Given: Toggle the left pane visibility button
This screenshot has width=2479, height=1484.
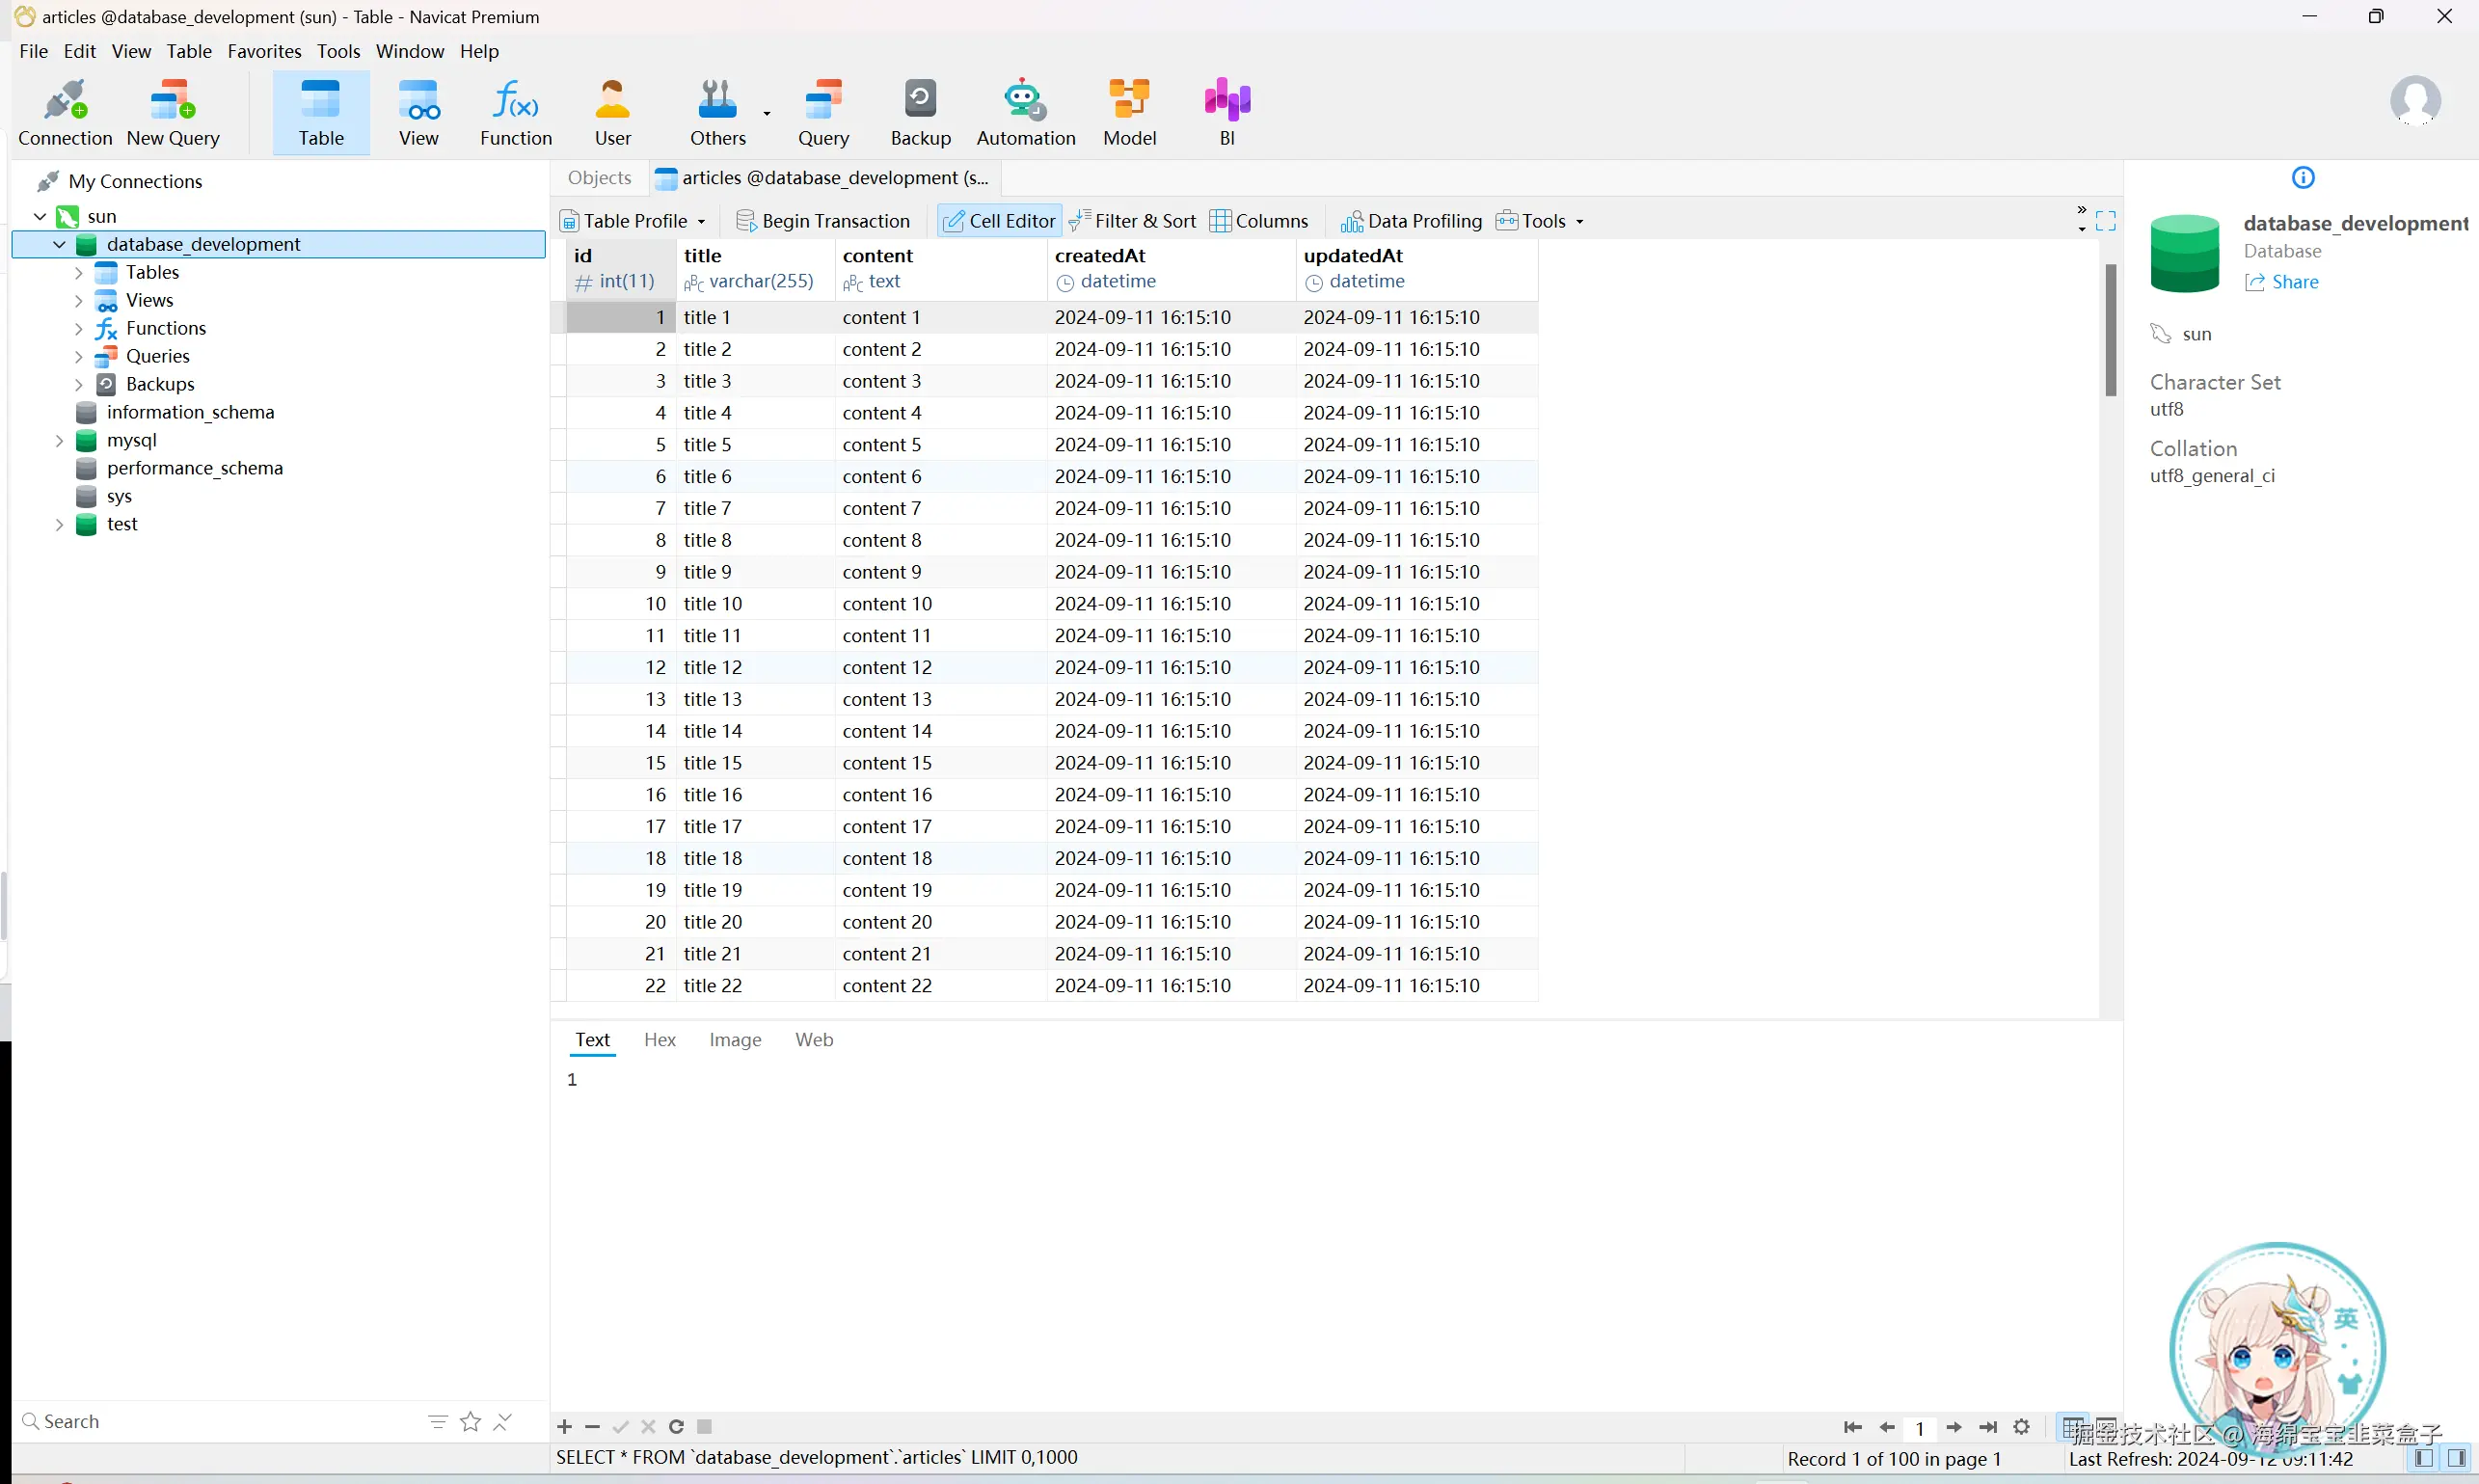Looking at the screenshot, I should pos(2424,1458).
